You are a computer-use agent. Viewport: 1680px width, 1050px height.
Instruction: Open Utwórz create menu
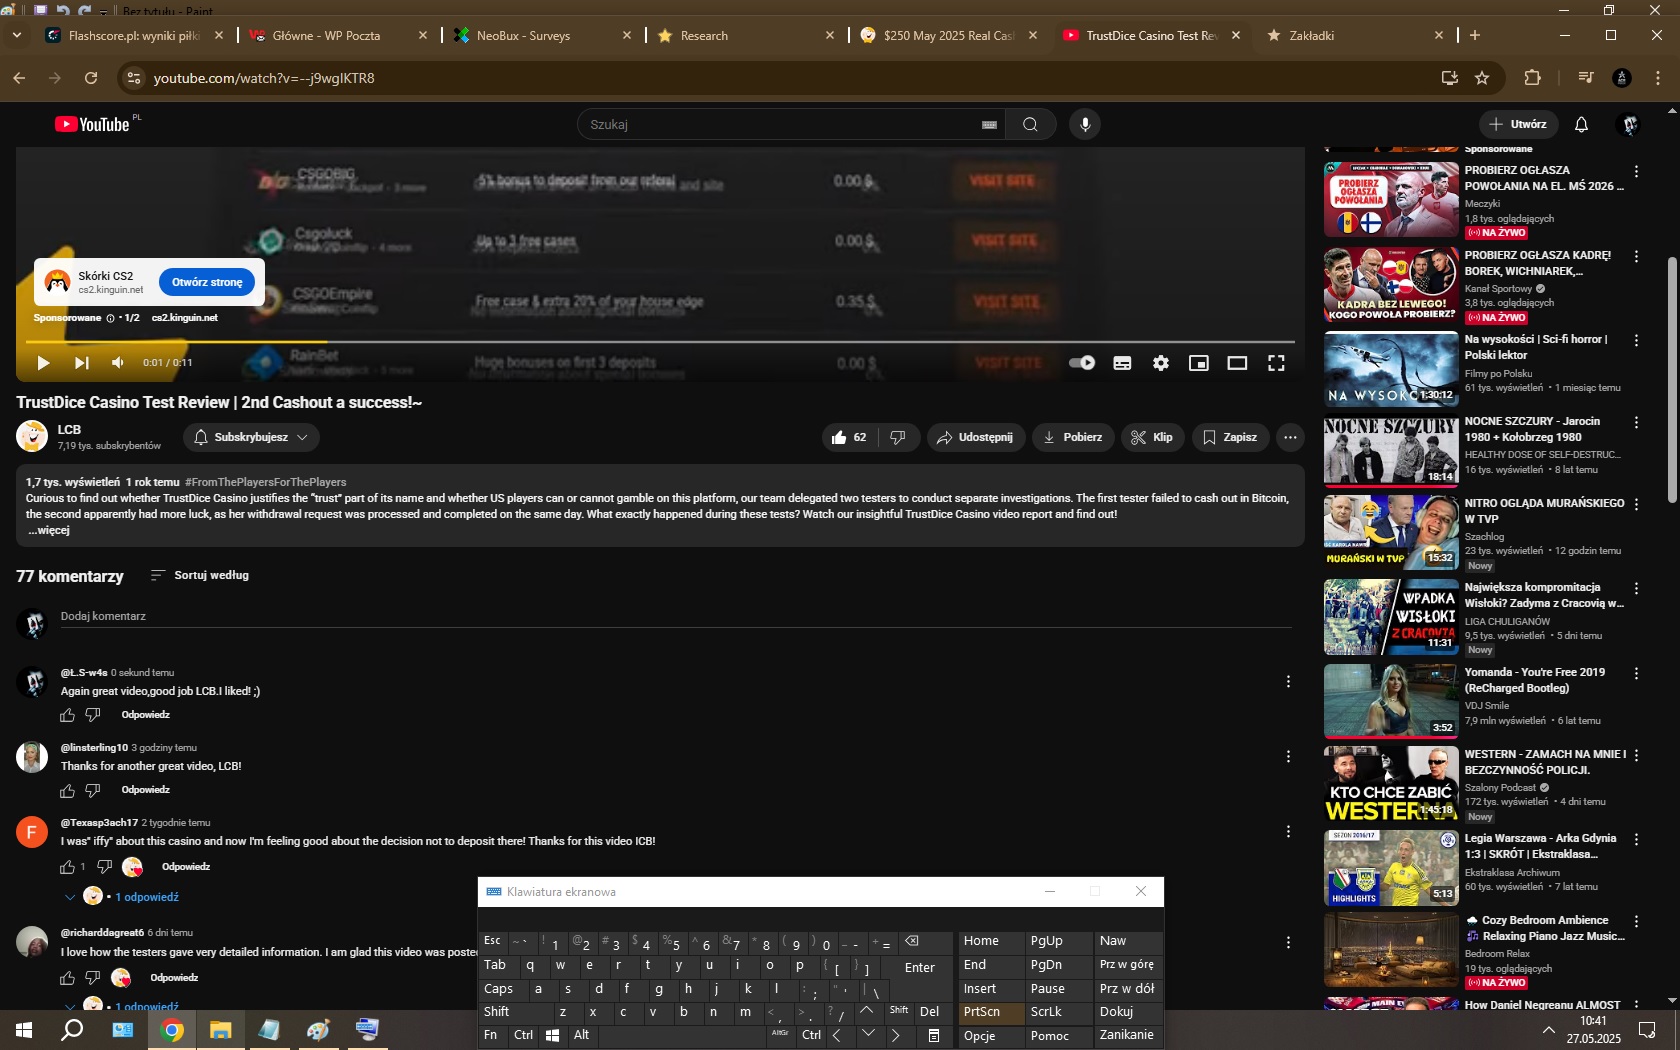pyautogui.click(x=1518, y=124)
